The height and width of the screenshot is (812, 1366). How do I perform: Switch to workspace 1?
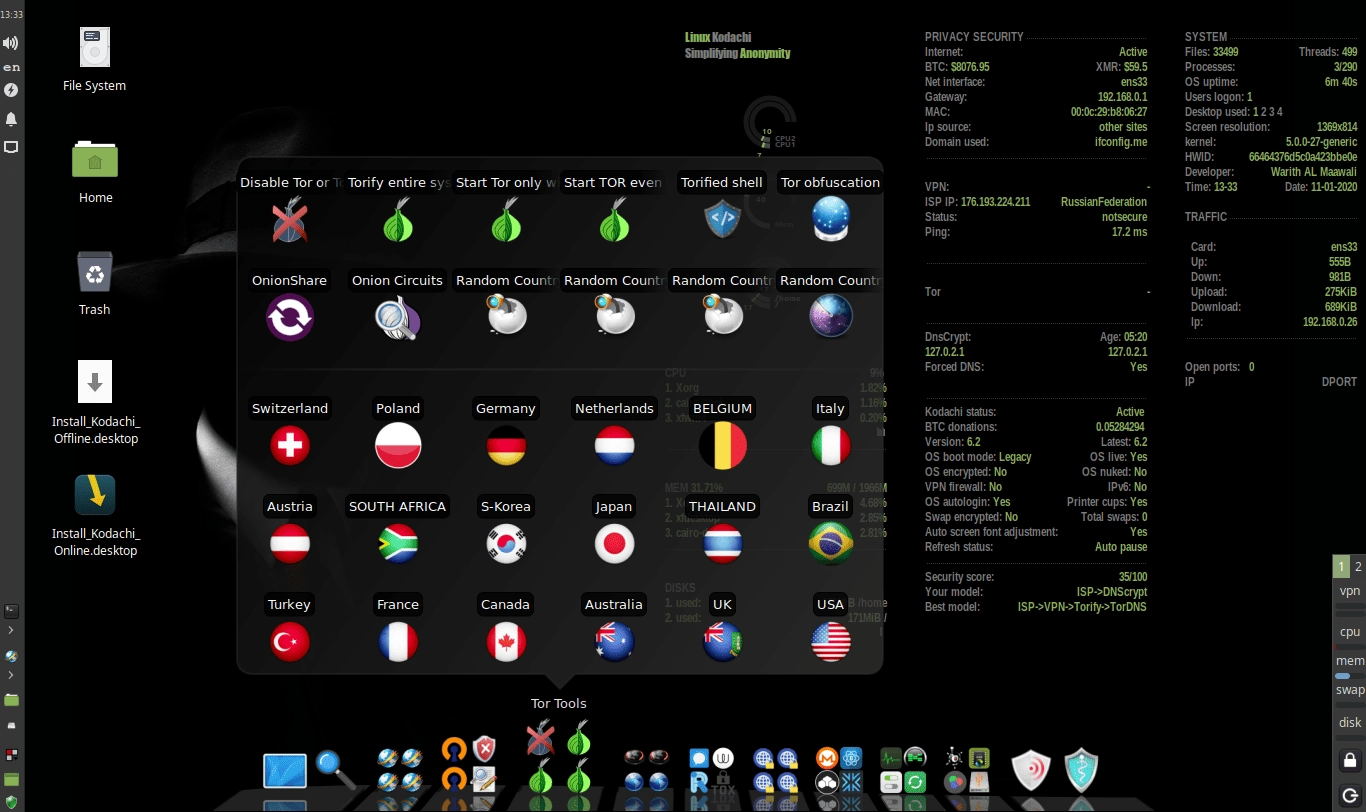pyautogui.click(x=1341, y=566)
